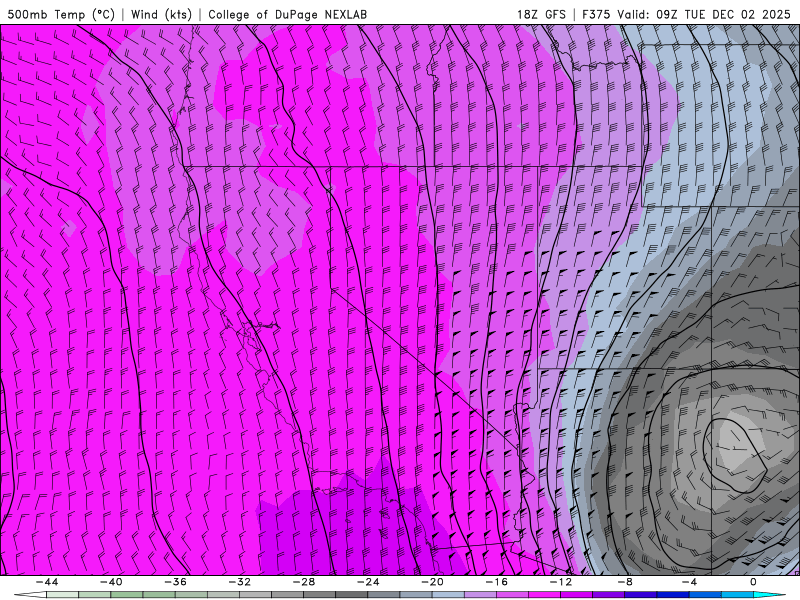The image size is (800, 600).
Task: Click the -40 colorbar tick label
Action: [111, 582]
